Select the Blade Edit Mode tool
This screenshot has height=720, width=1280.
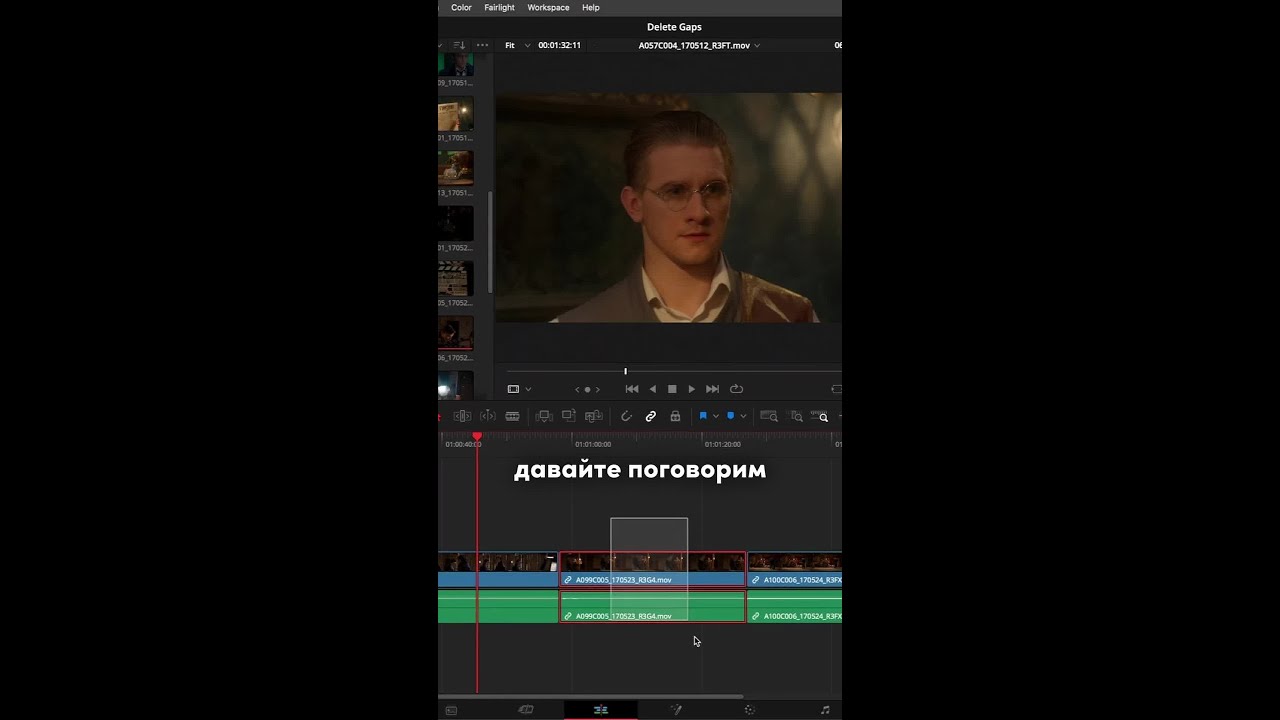[x=512, y=416]
